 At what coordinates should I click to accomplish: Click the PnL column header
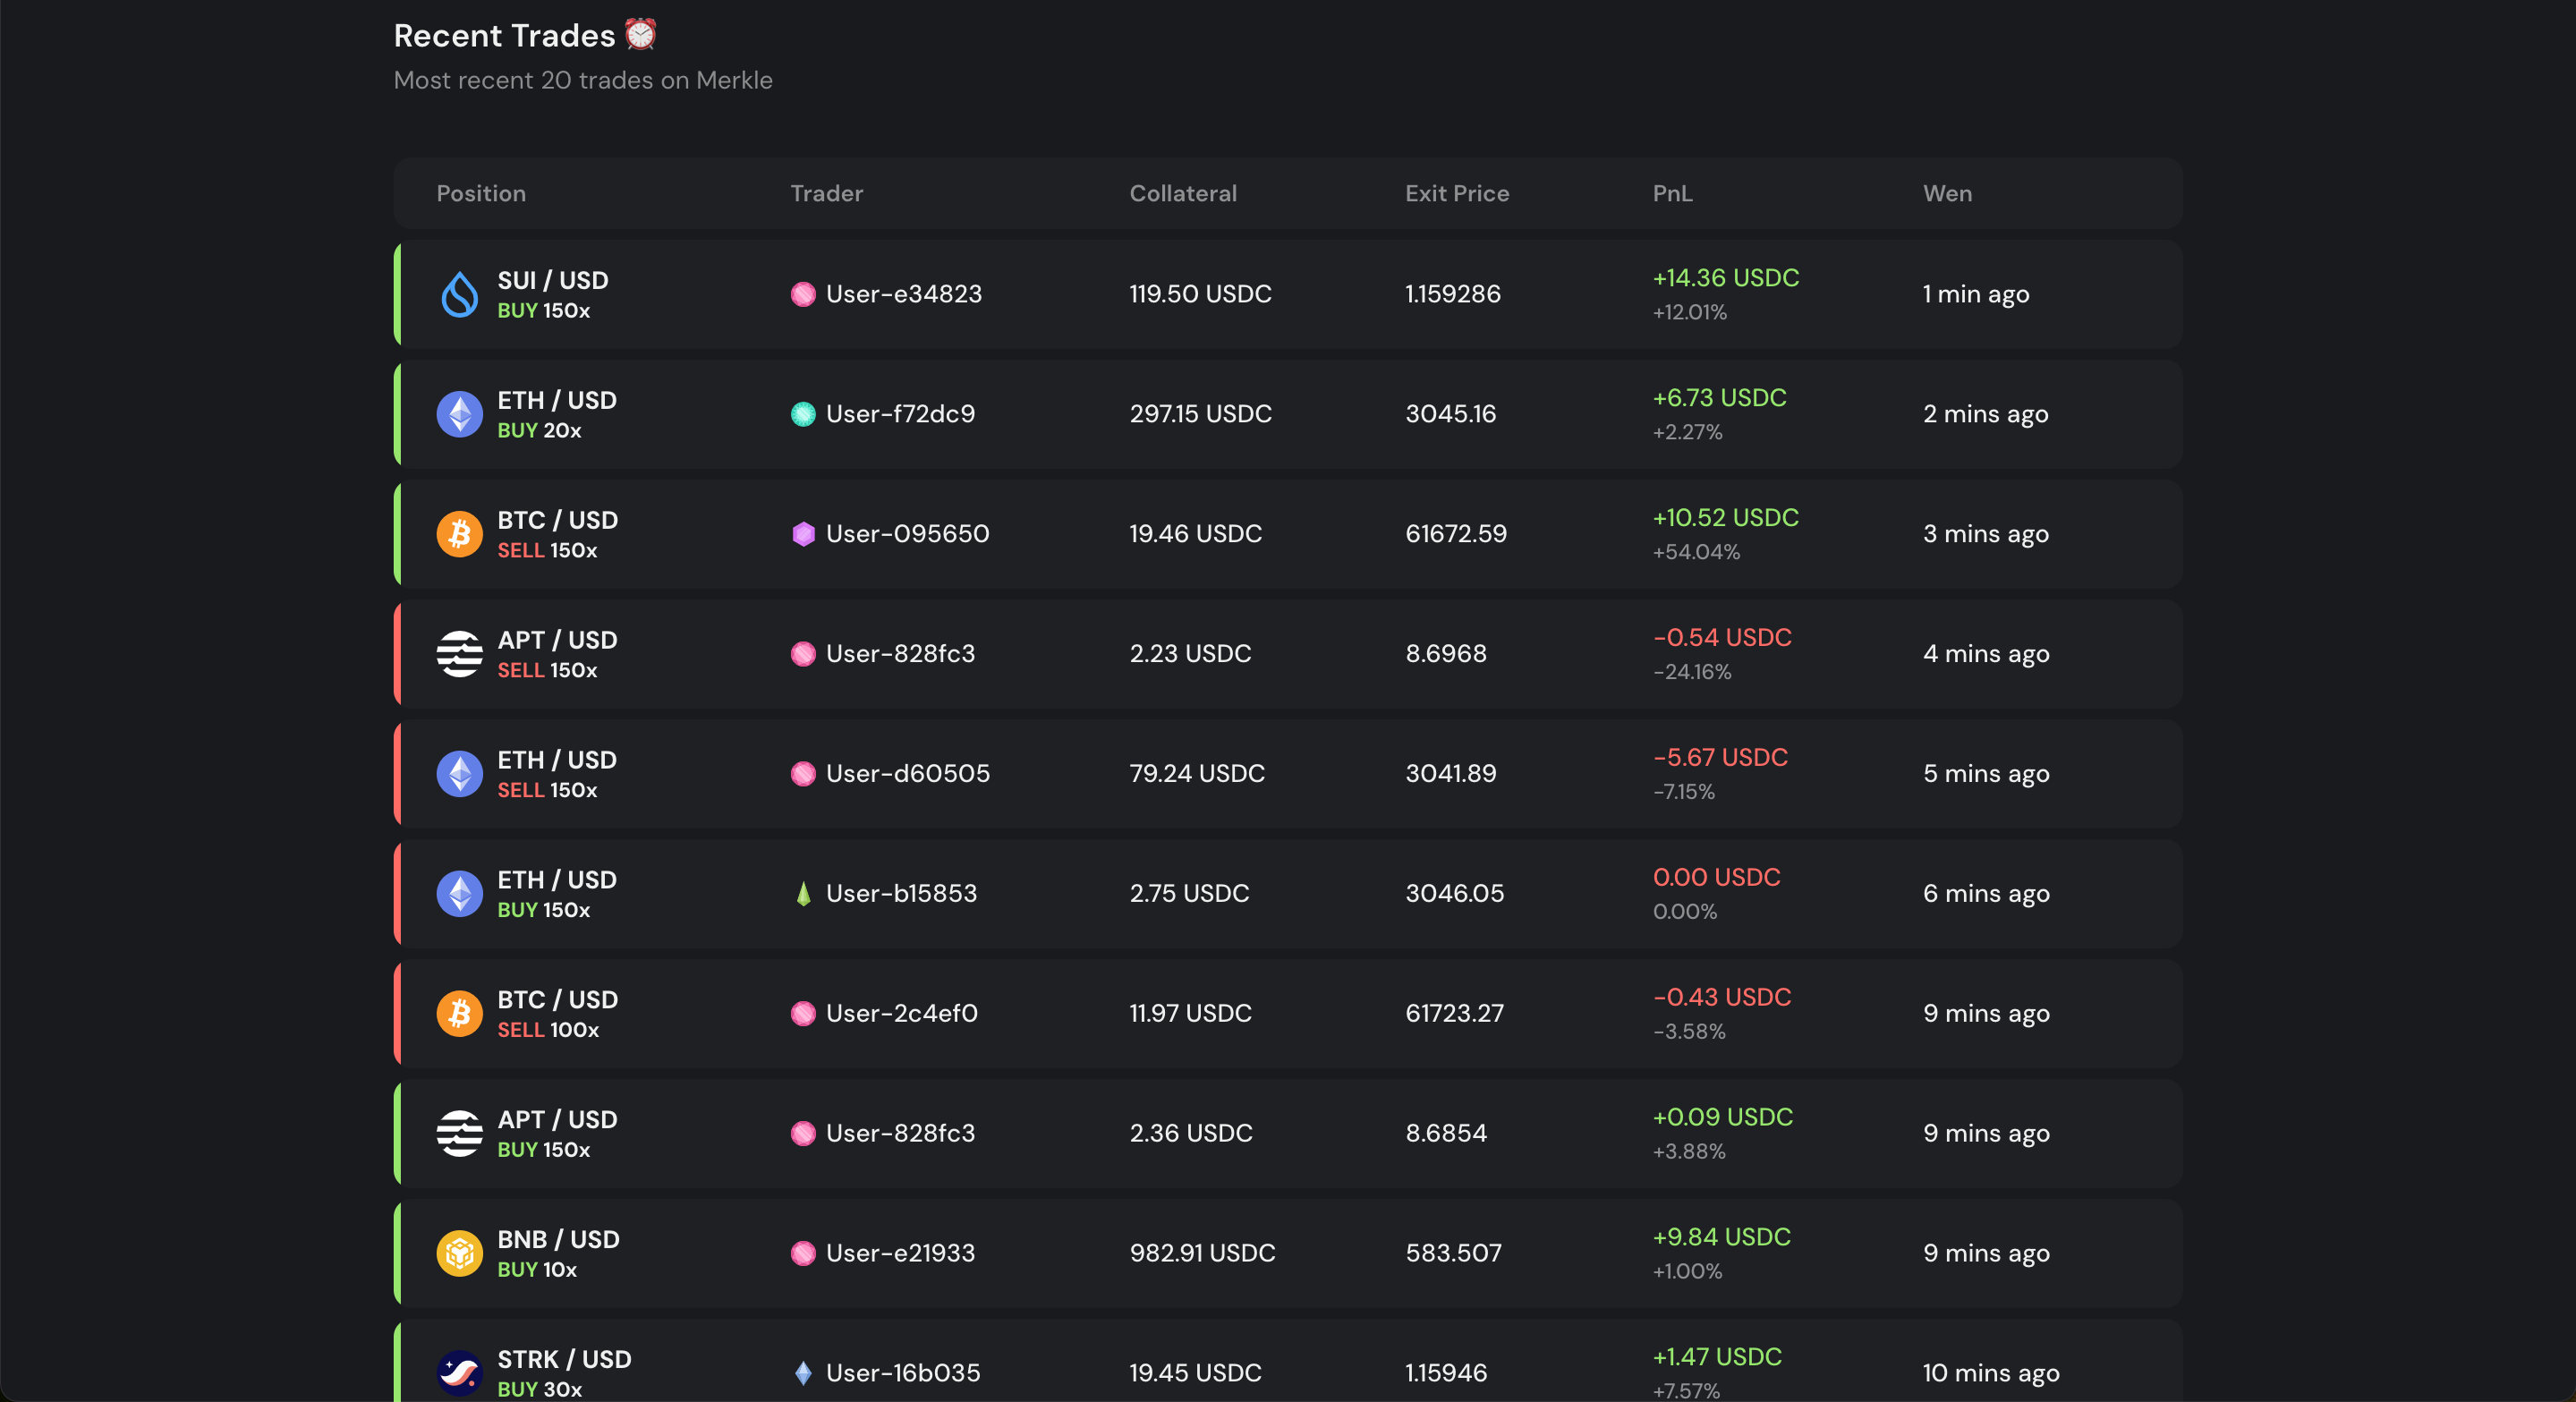[x=1672, y=193]
